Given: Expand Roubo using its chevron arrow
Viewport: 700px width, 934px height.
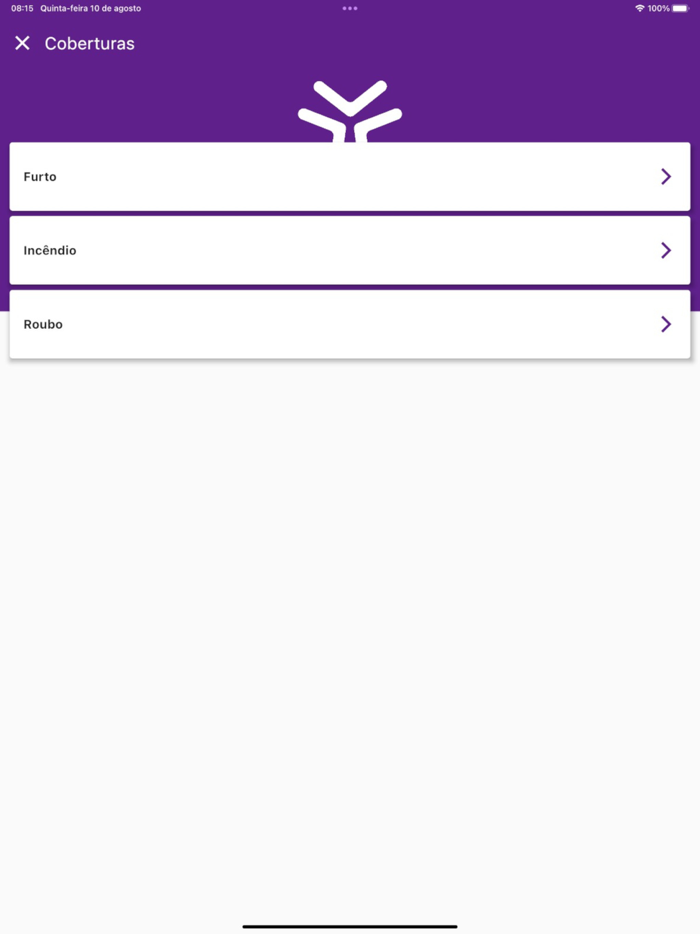Looking at the screenshot, I should click(x=666, y=324).
